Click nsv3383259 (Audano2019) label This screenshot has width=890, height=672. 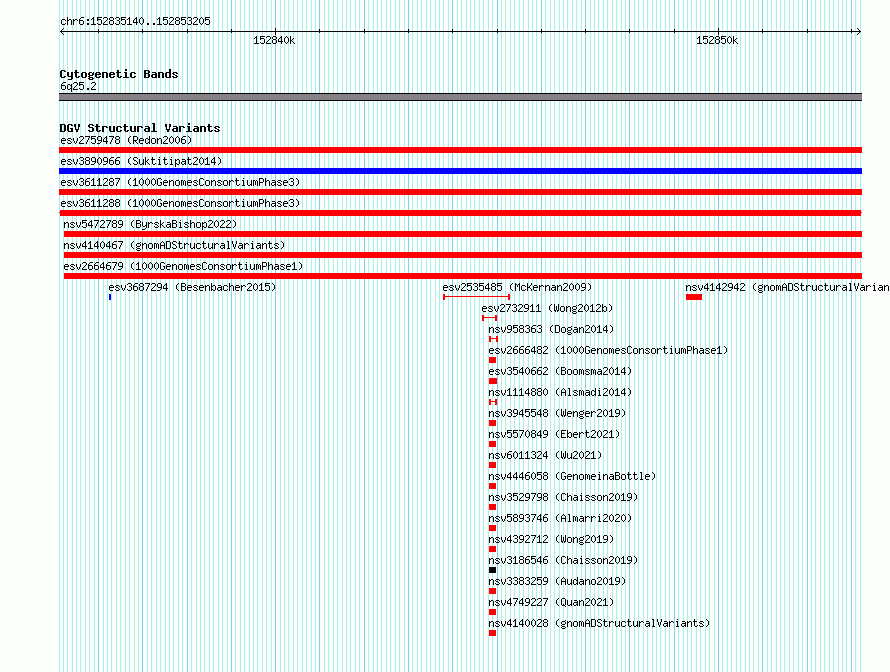click(x=557, y=581)
